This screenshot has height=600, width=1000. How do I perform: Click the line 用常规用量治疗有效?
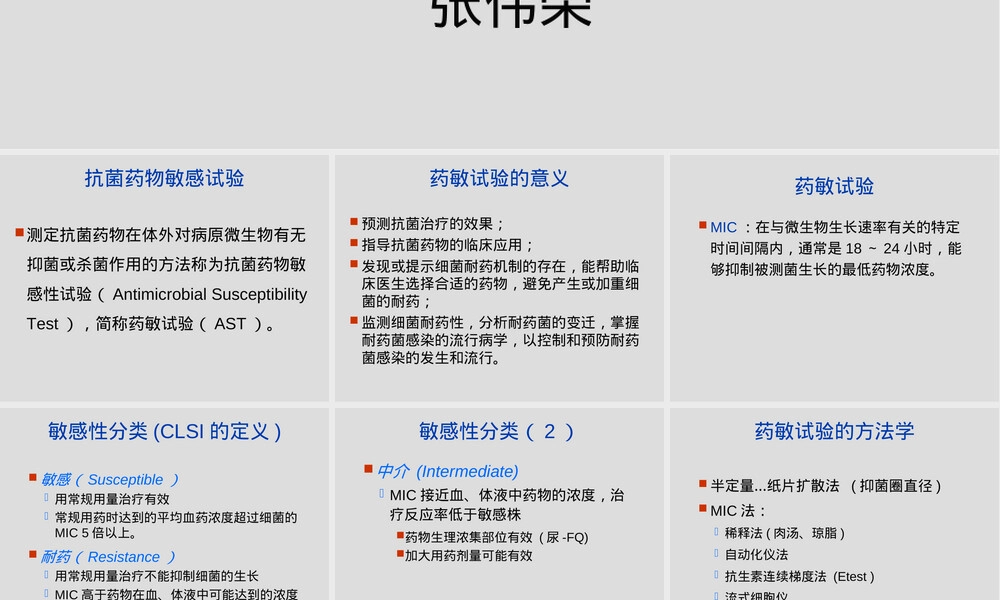pos(112,499)
